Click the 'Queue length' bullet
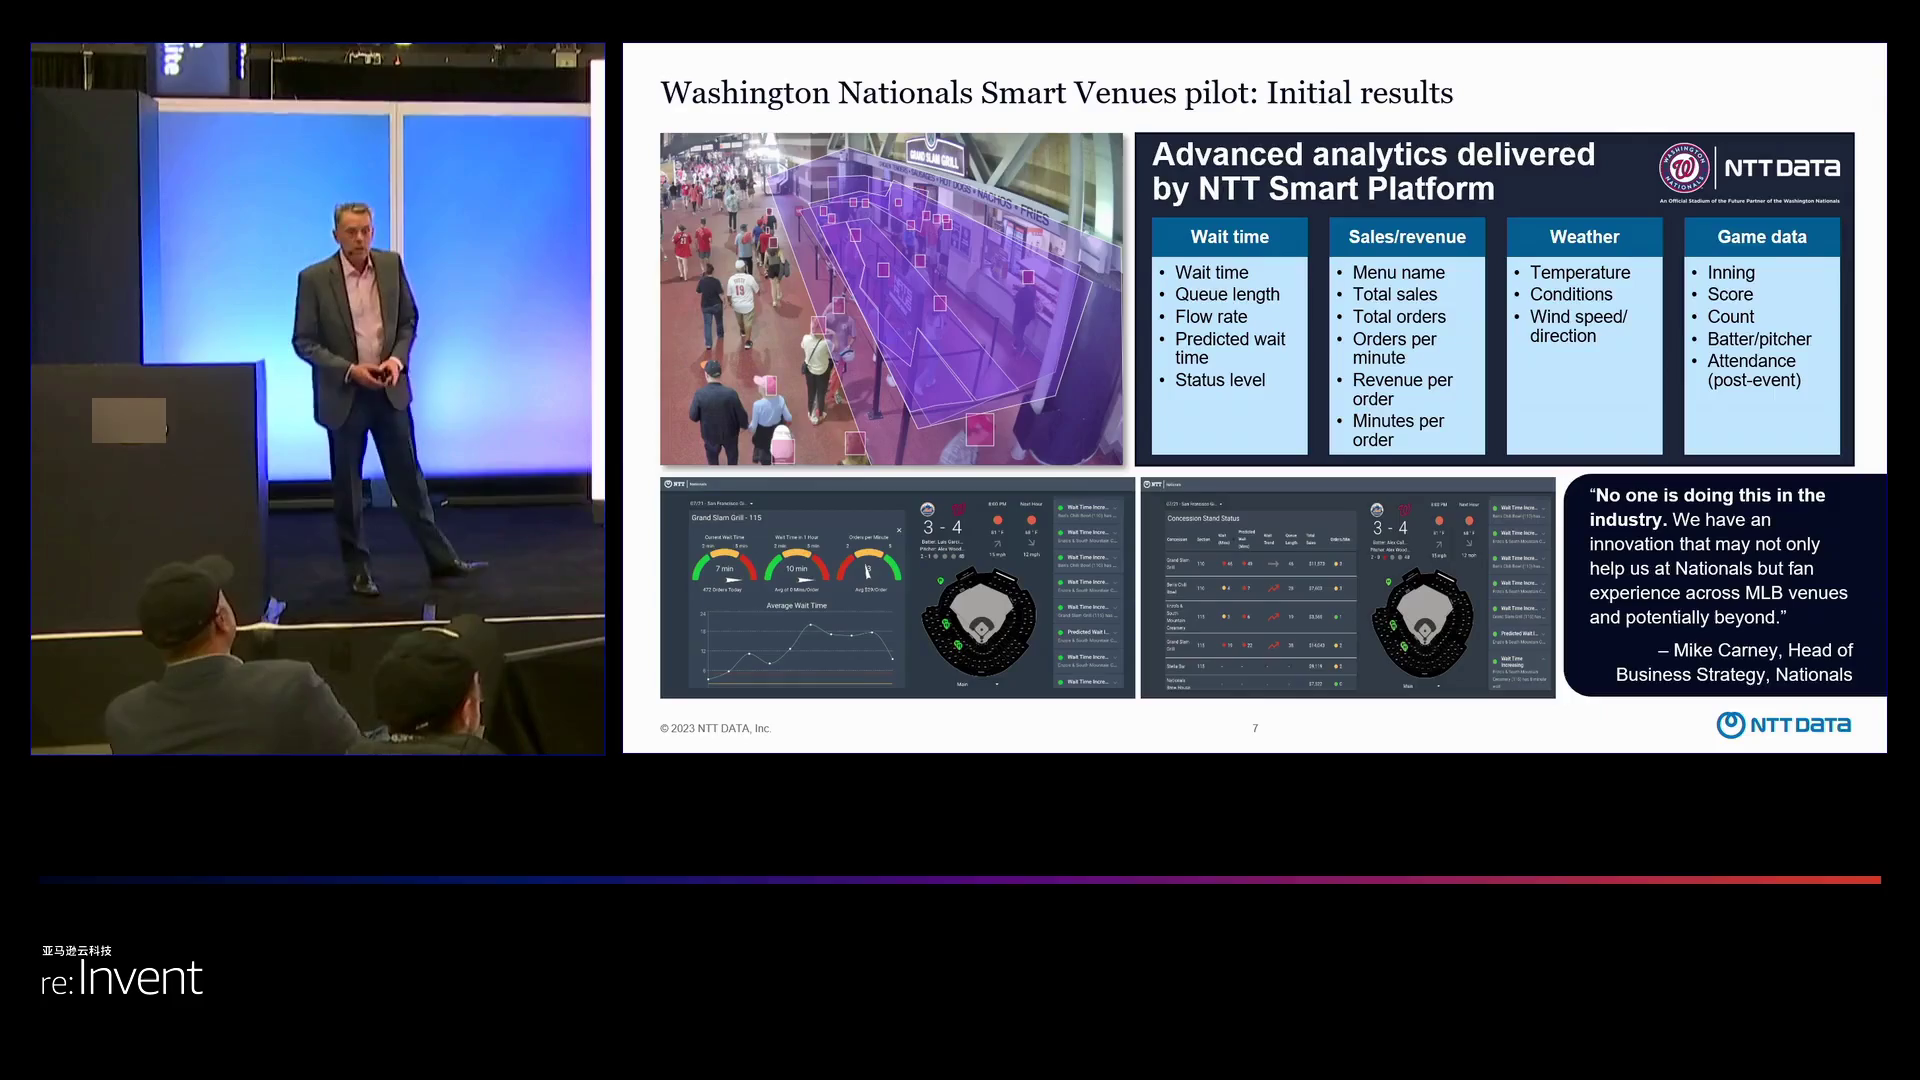1920x1080 pixels. pyautogui.click(x=1227, y=294)
